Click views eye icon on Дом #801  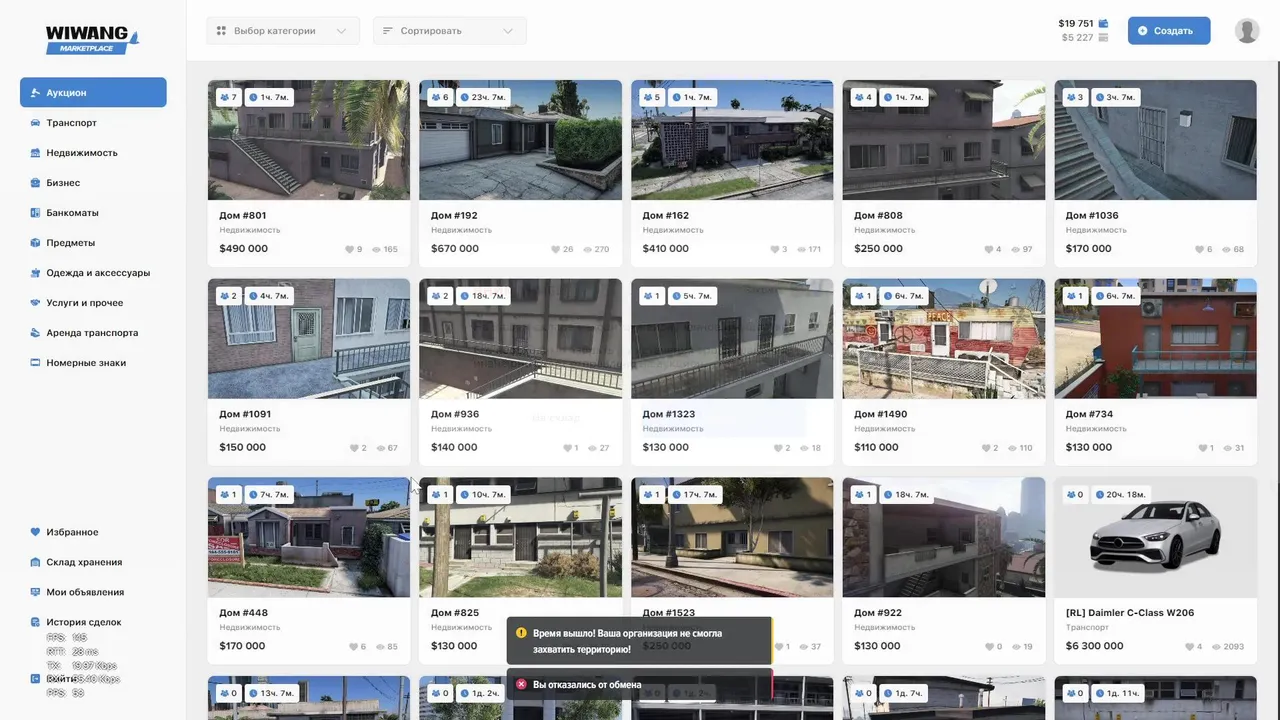[x=377, y=249]
